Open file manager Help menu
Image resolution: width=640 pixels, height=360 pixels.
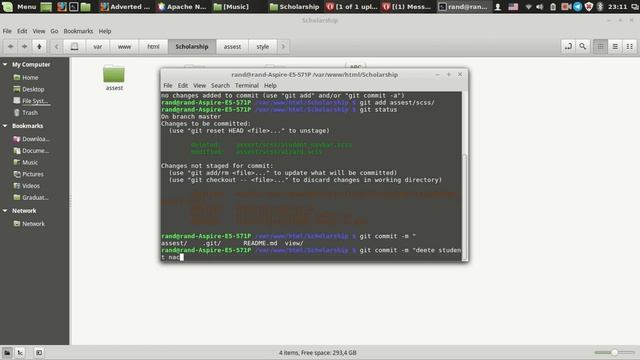(x=105, y=31)
